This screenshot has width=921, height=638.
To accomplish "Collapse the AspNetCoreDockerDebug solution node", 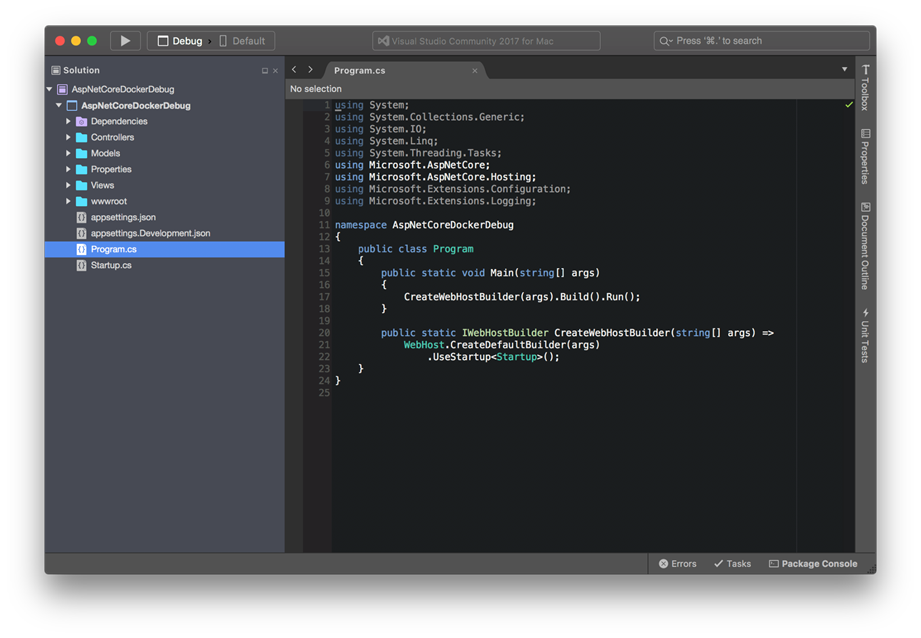I will pos(49,89).
